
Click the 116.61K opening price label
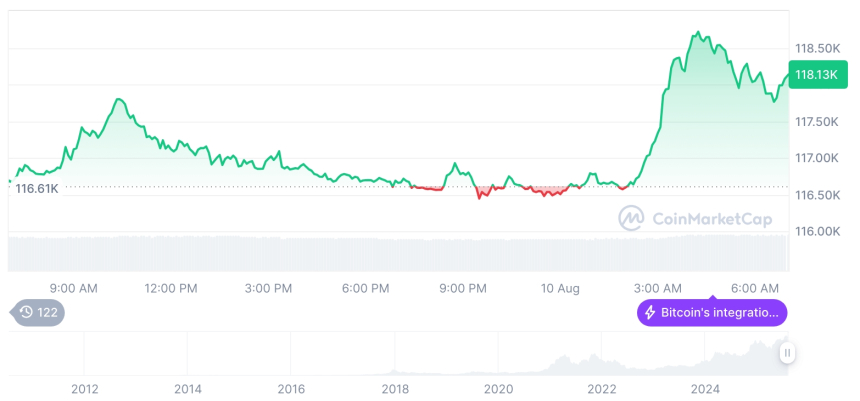(37, 188)
